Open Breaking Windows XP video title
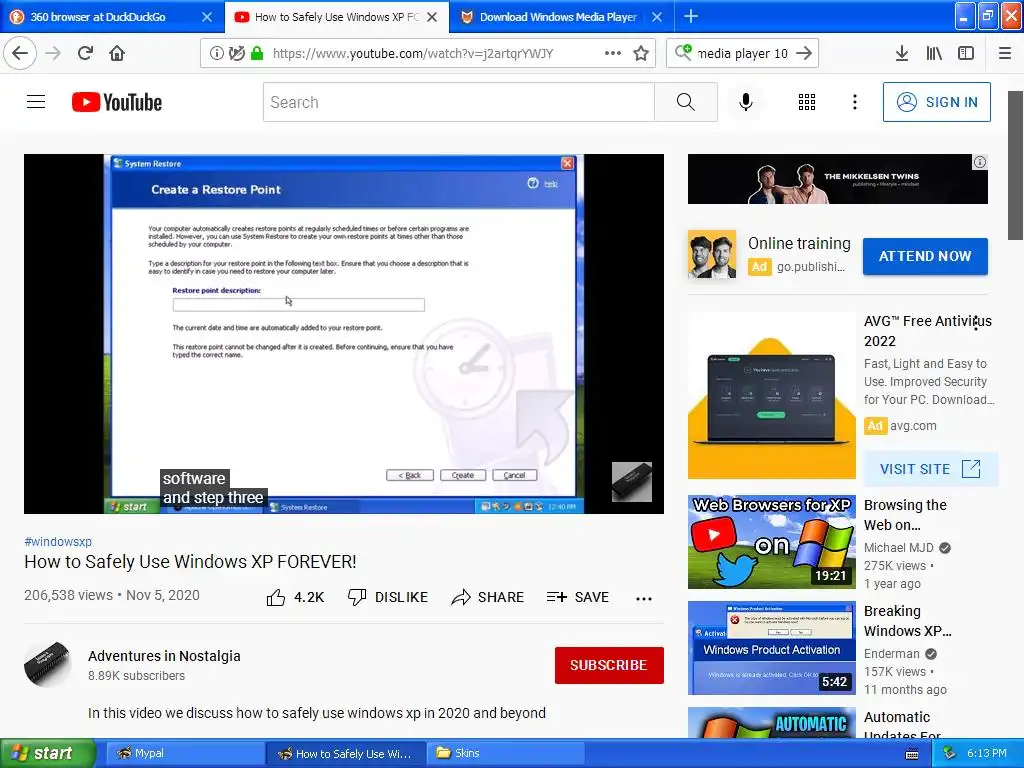Screen dimensions: 1024x768 [x=908, y=620]
